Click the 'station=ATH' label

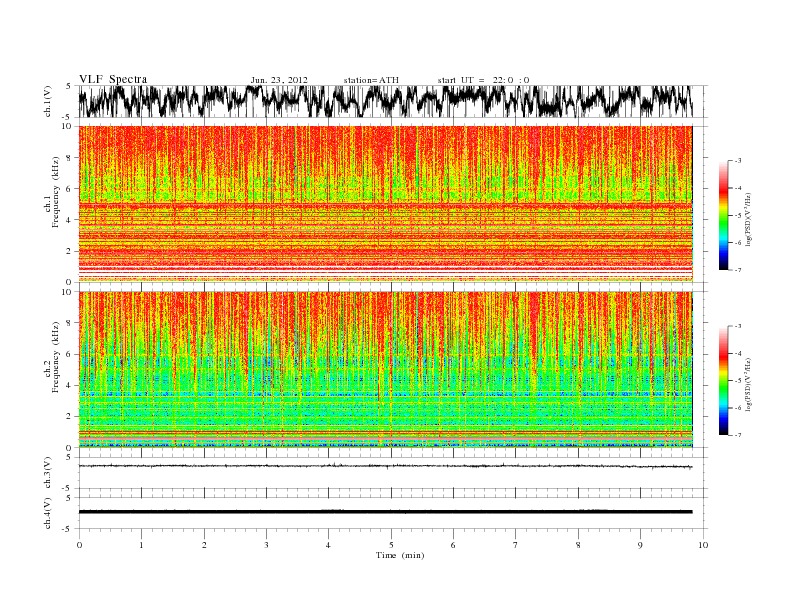371,80
